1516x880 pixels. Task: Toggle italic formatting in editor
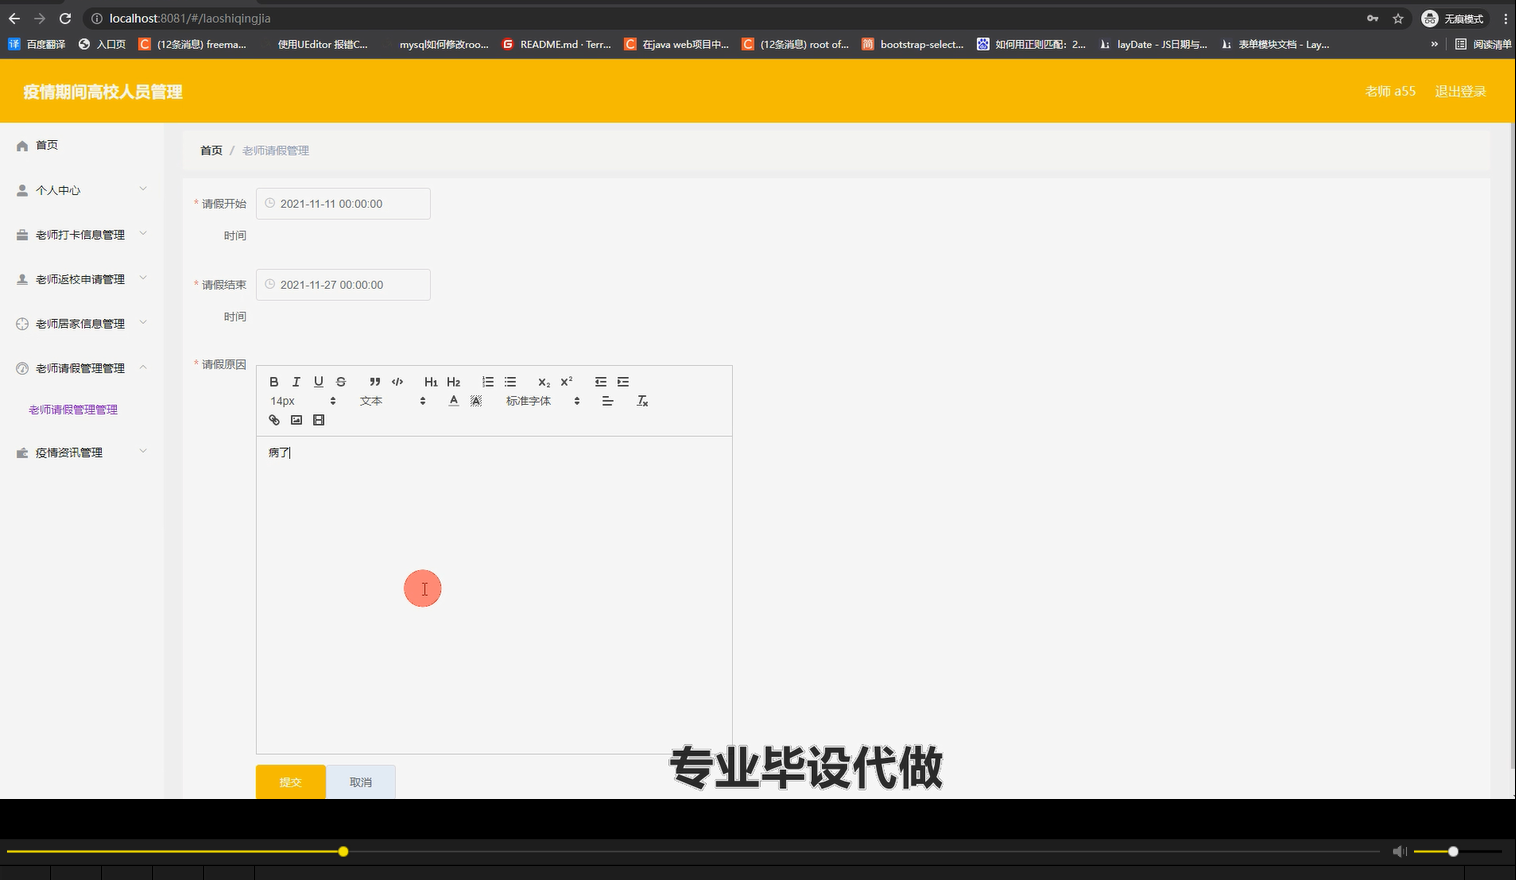tap(296, 382)
